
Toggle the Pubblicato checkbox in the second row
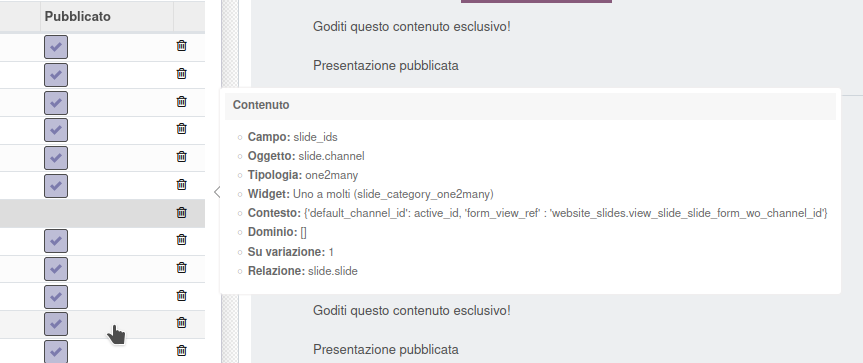[56, 75]
